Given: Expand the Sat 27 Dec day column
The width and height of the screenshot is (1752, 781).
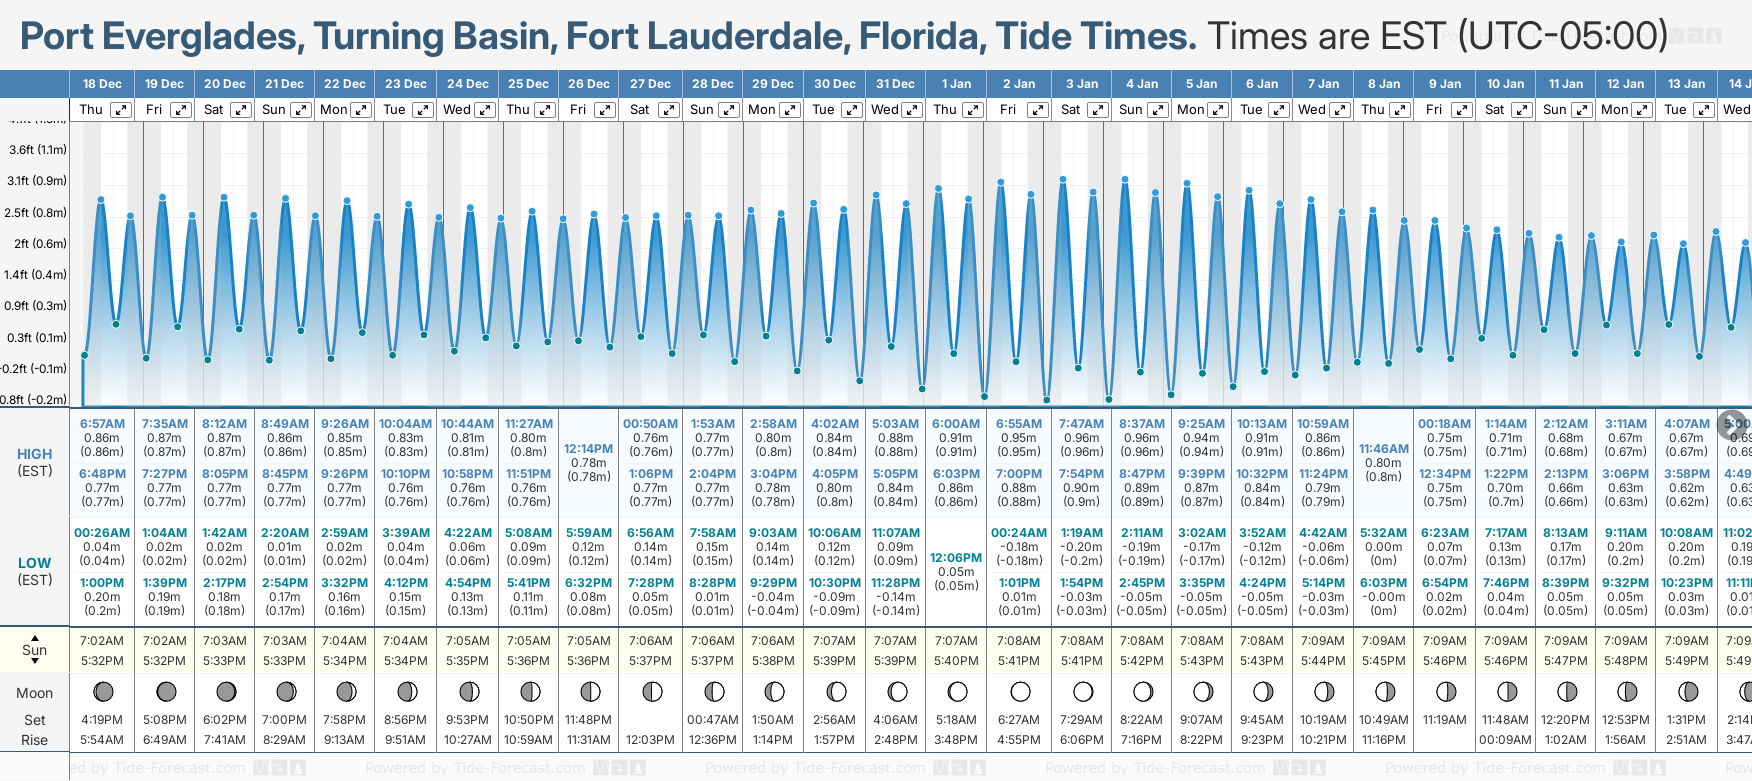Looking at the screenshot, I should (669, 110).
